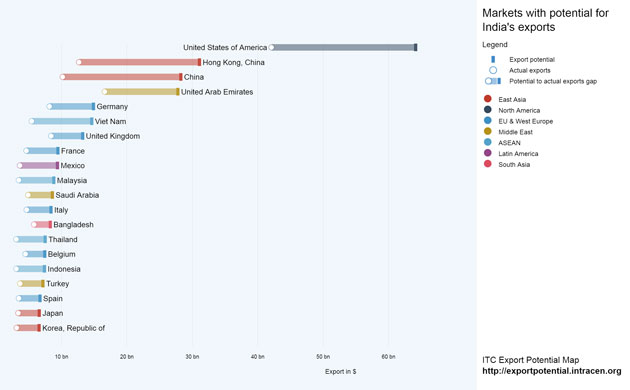Screen dimensions: 630x390
Task: Select the United States of America bar
Action: pyautogui.click(x=344, y=47)
